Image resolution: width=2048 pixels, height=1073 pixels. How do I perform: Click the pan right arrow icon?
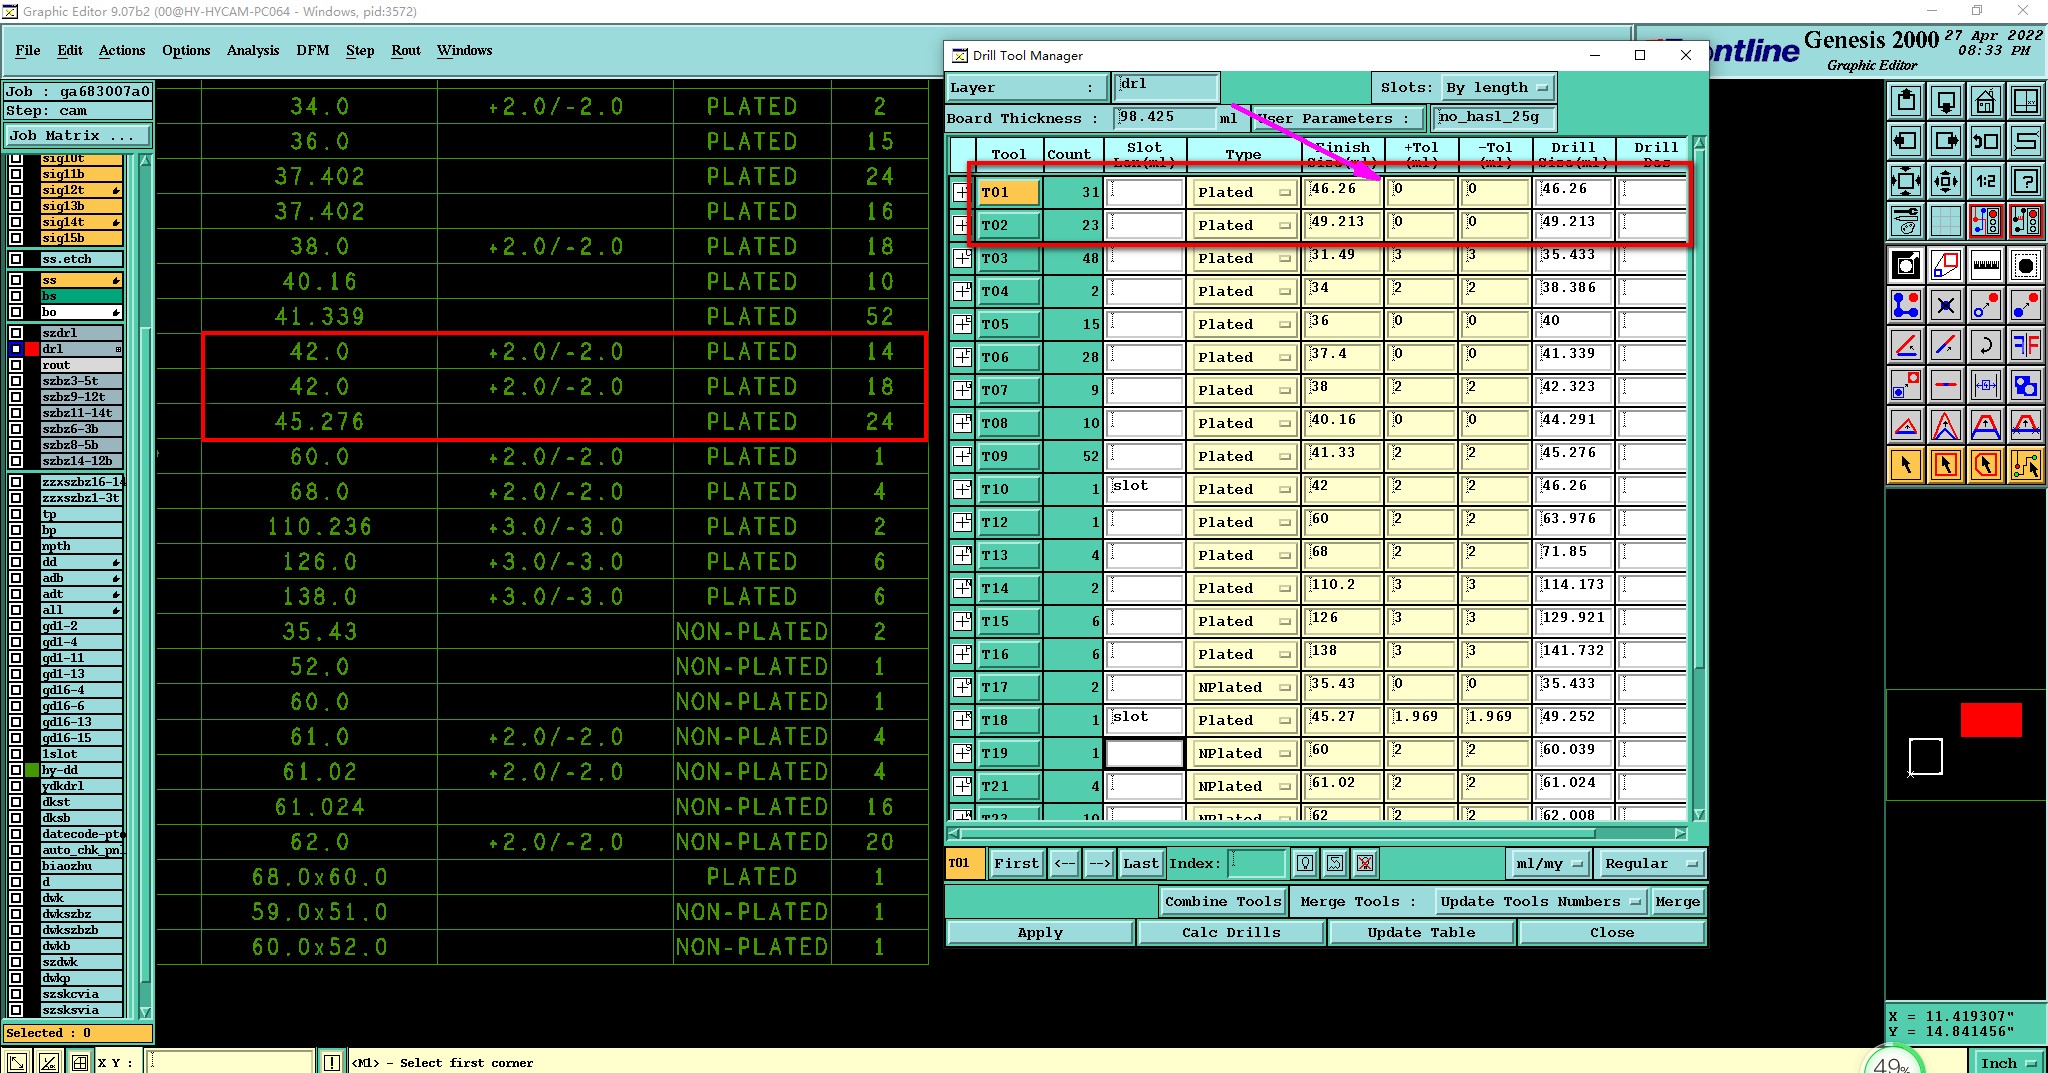[1946, 141]
